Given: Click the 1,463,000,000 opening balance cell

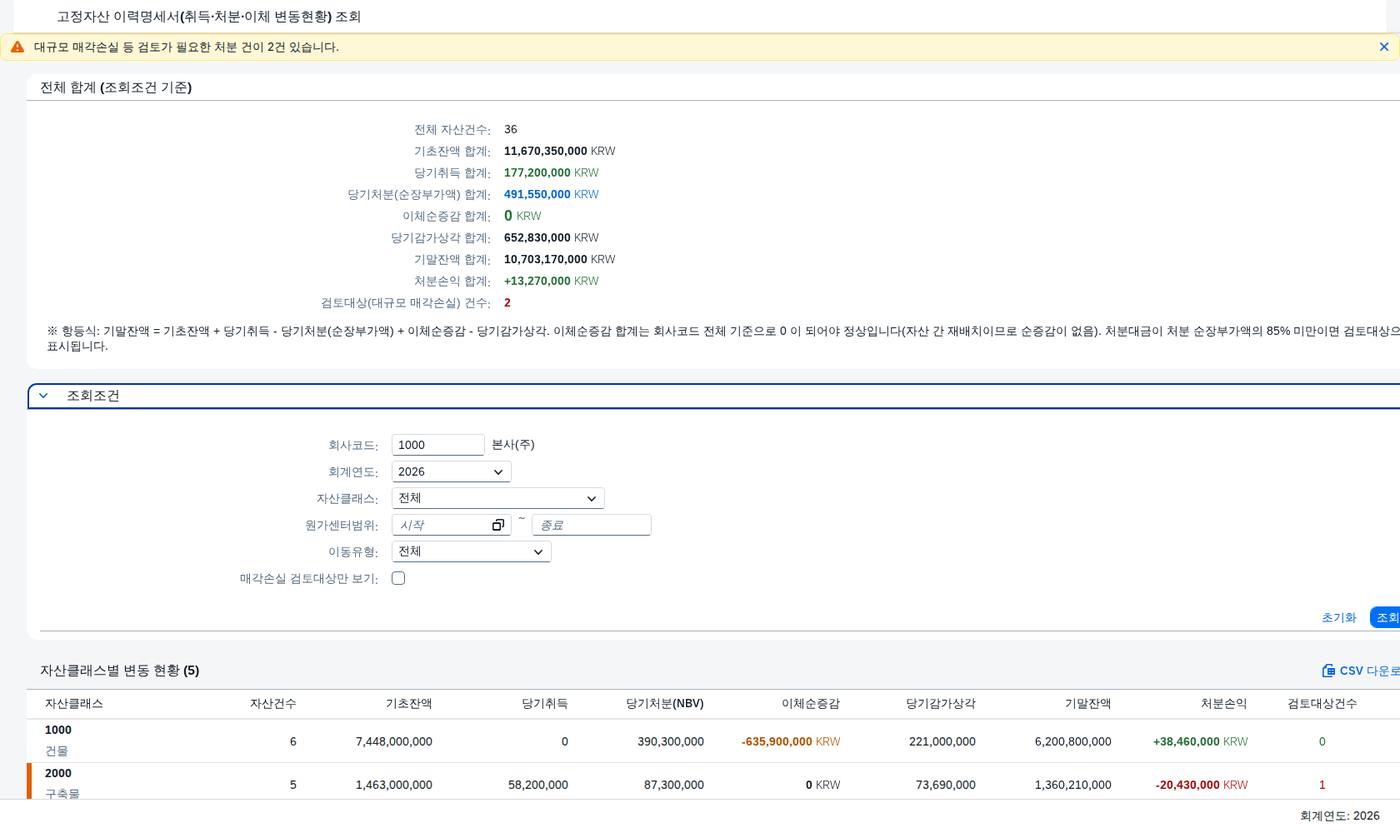Looking at the screenshot, I should tap(394, 785).
